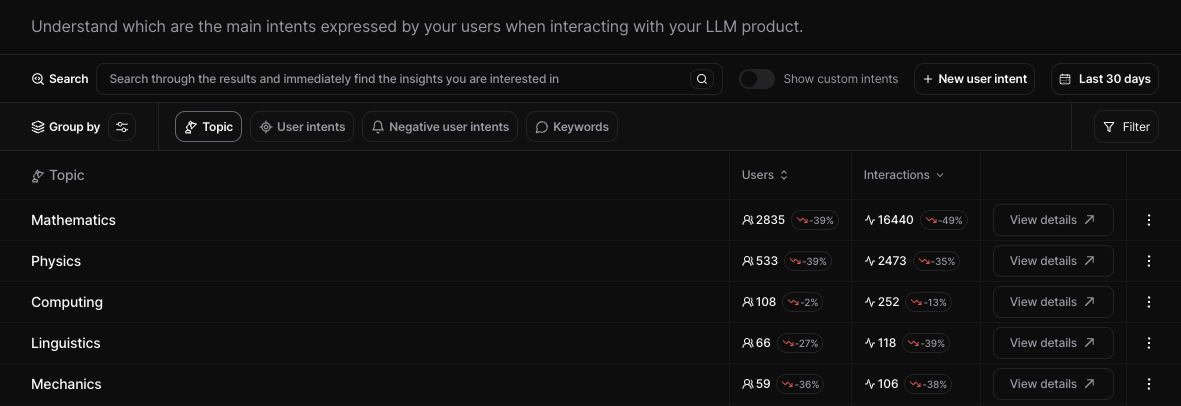Image resolution: width=1181 pixels, height=406 pixels.
Task: Open the three-dot menu for Mathematics
Action: pos(1149,220)
